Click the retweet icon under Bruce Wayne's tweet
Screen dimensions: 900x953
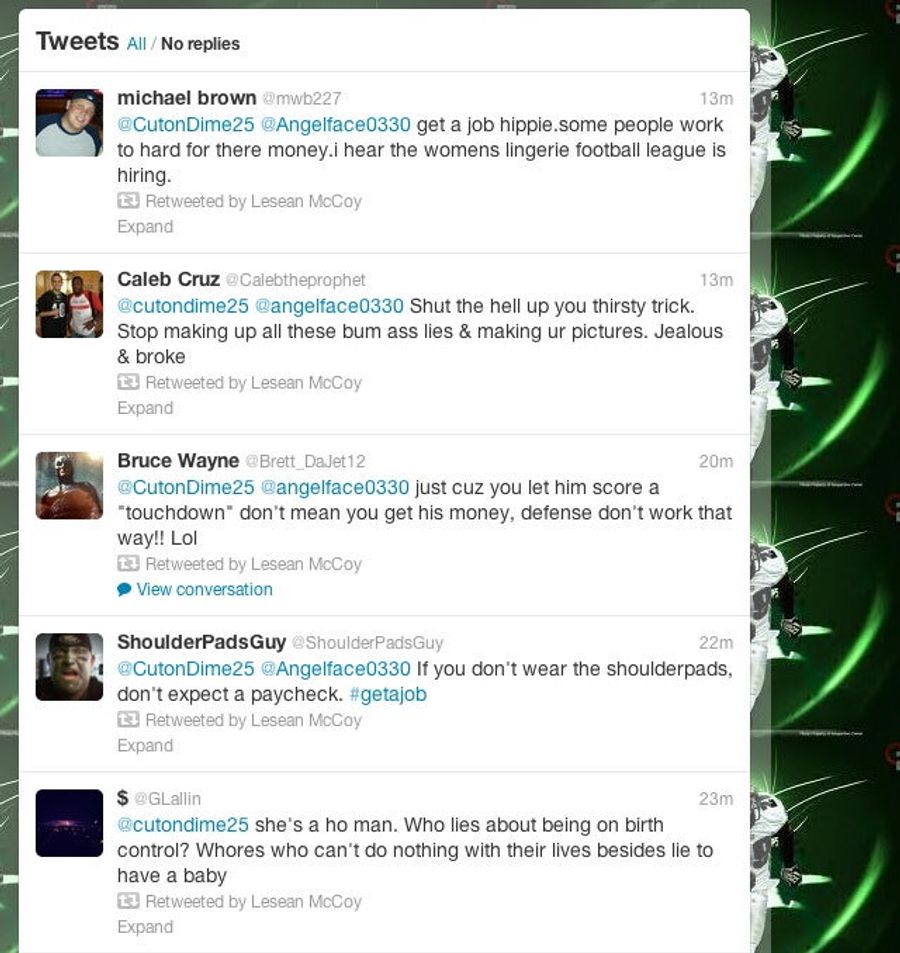click(x=128, y=564)
